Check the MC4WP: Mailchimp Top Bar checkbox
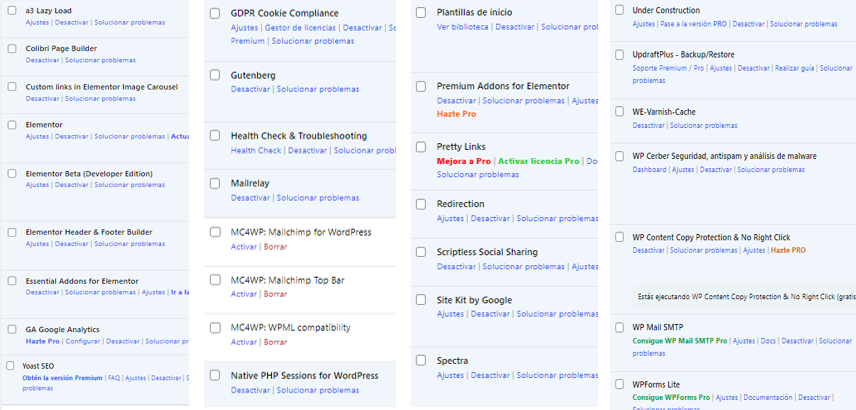856x410 pixels. pyautogui.click(x=215, y=280)
